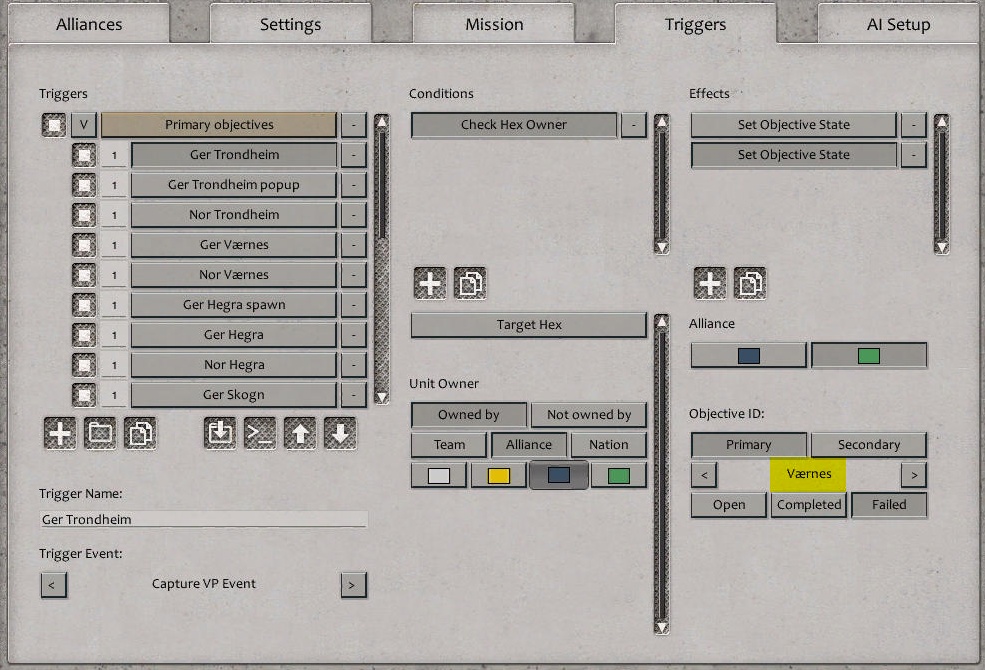This screenshot has width=985, height=670.
Task: Open the Nor Hegra trigger
Action: coord(234,365)
